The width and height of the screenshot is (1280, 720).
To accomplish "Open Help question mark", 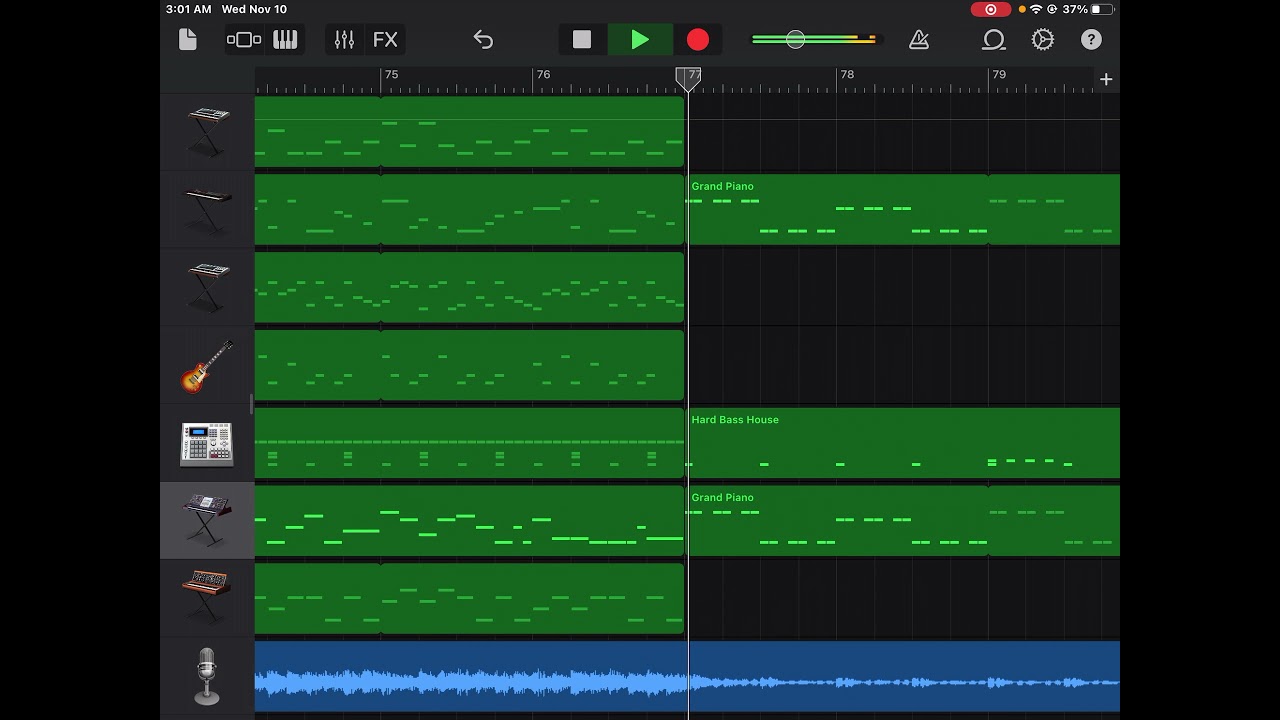I will pos(1091,40).
